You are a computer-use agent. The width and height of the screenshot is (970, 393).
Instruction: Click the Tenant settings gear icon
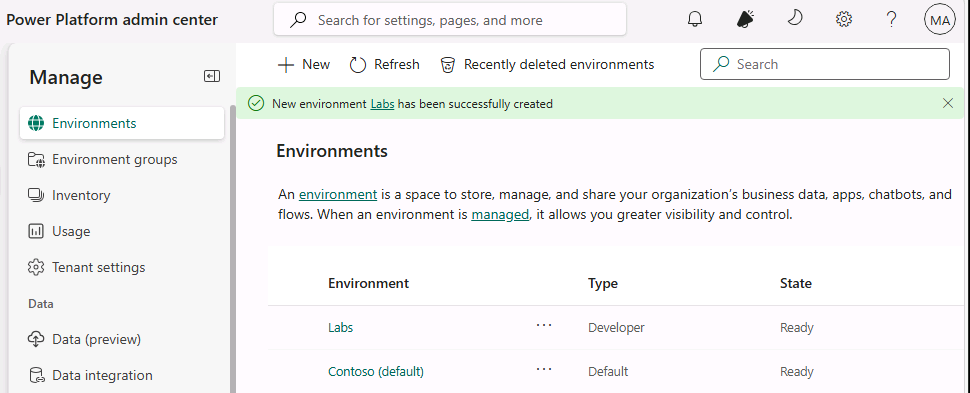(x=36, y=267)
